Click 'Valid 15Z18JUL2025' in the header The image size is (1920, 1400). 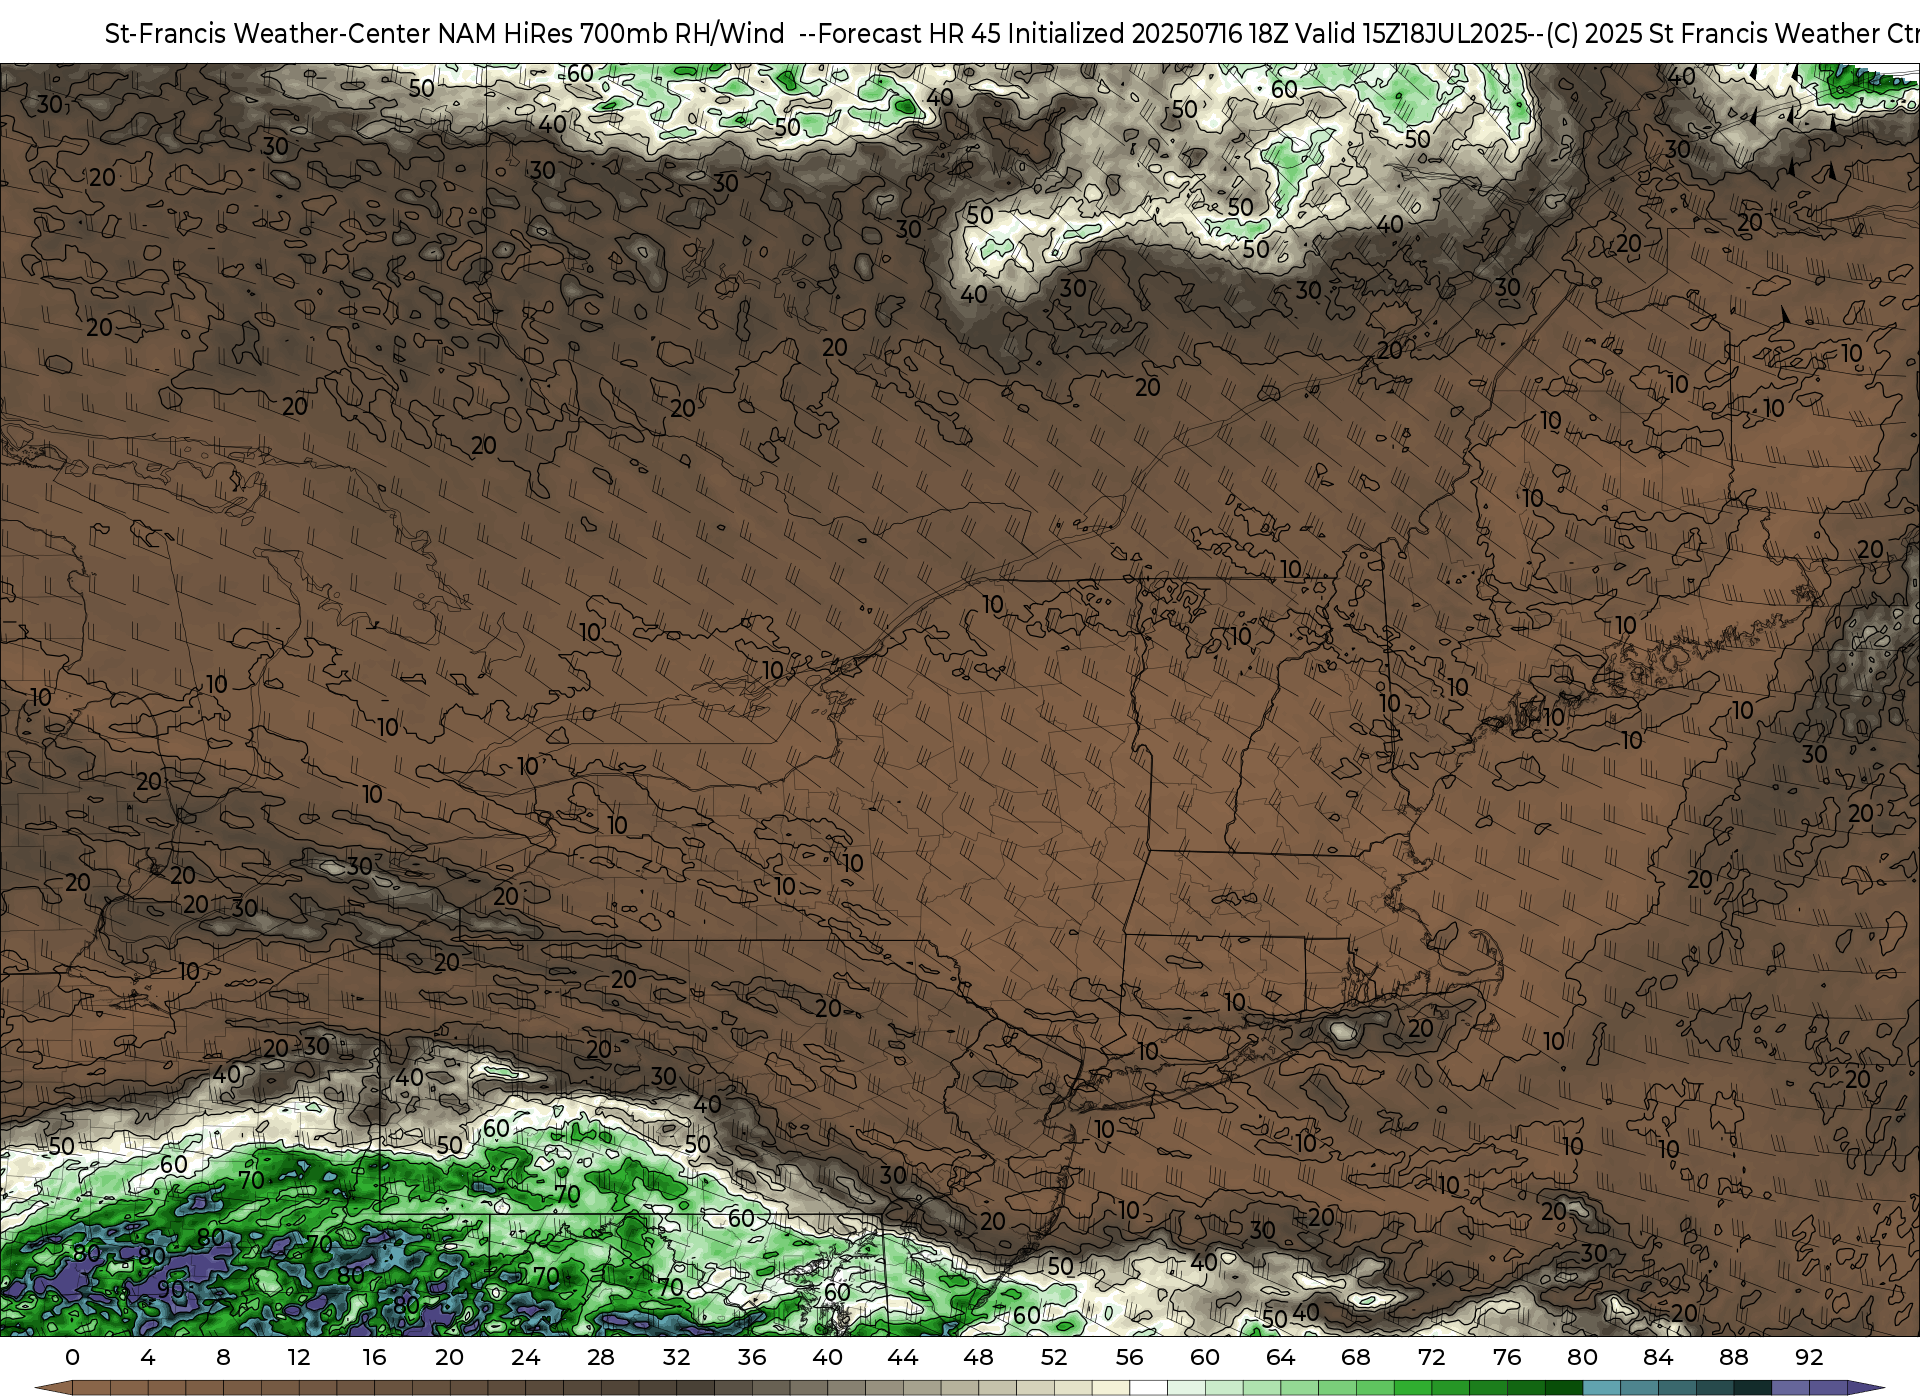pos(1410,34)
